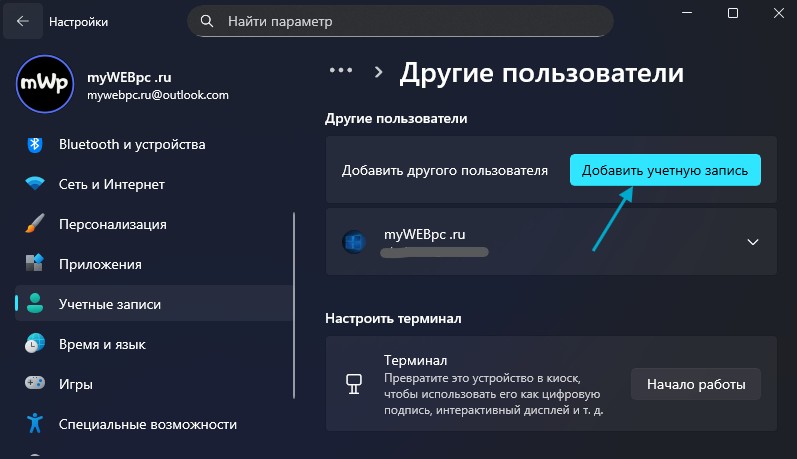Select 'Учетные записи' in sidebar
Screen dimensions: 797x459
coord(154,304)
